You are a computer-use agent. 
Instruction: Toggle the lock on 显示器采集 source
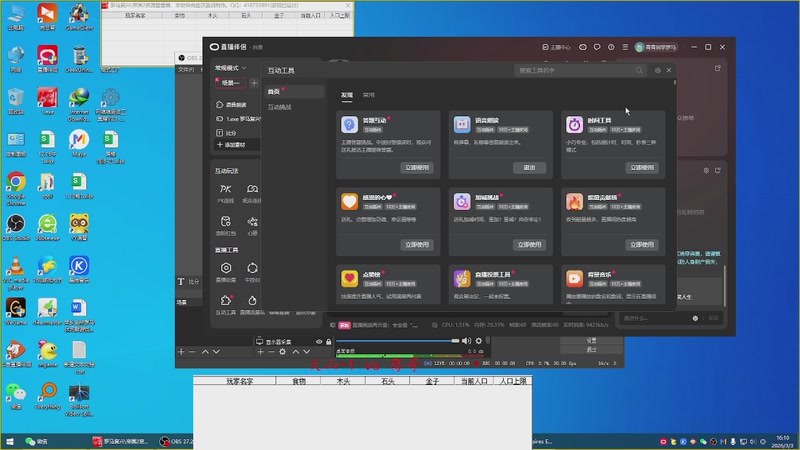(x=329, y=342)
